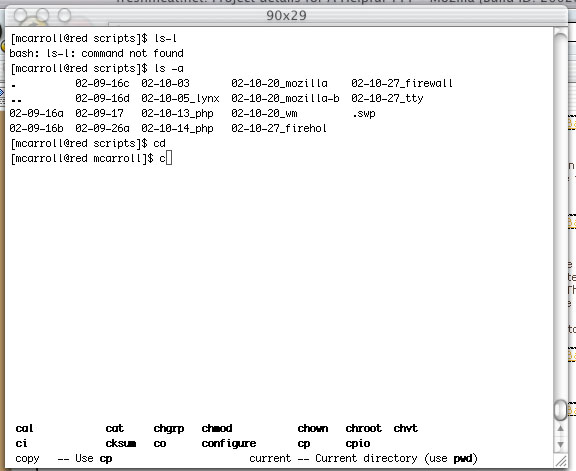
Task: Click the 'cpio' completion suggestion
Action: click(357, 444)
